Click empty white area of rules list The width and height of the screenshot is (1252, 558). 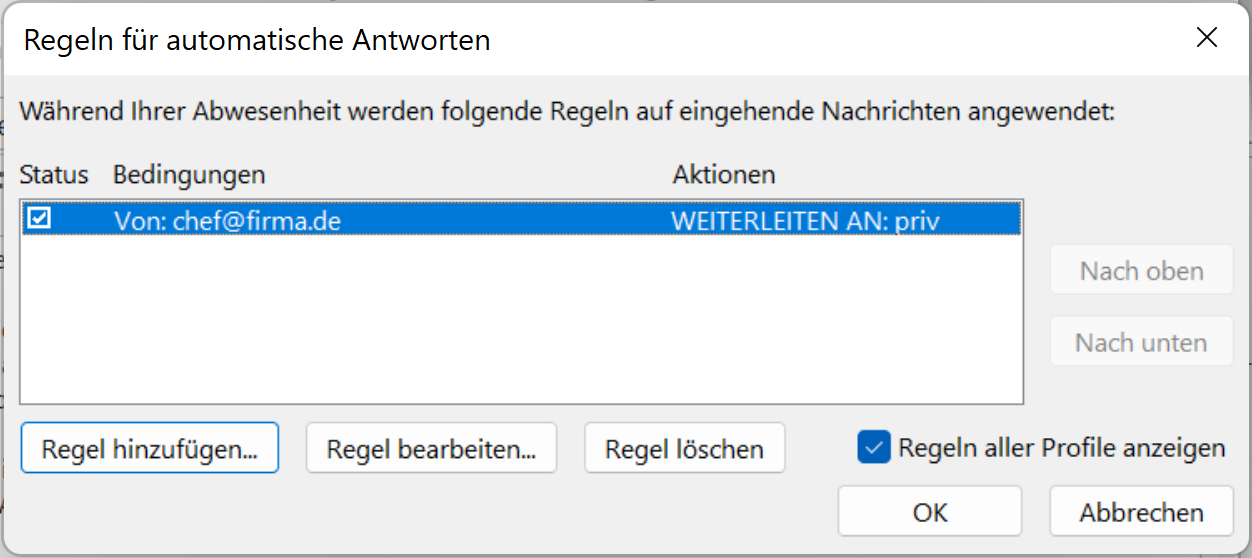pyautogui.click(x=521, y=320)
